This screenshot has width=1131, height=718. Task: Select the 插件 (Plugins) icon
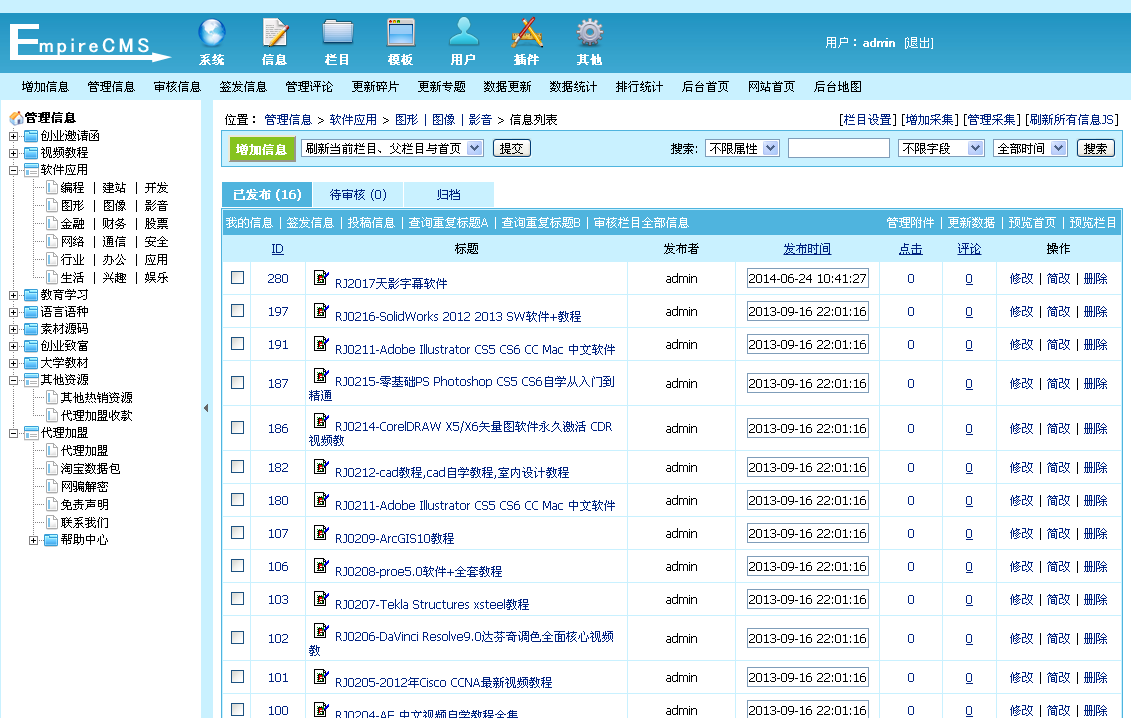coord(527,40)
